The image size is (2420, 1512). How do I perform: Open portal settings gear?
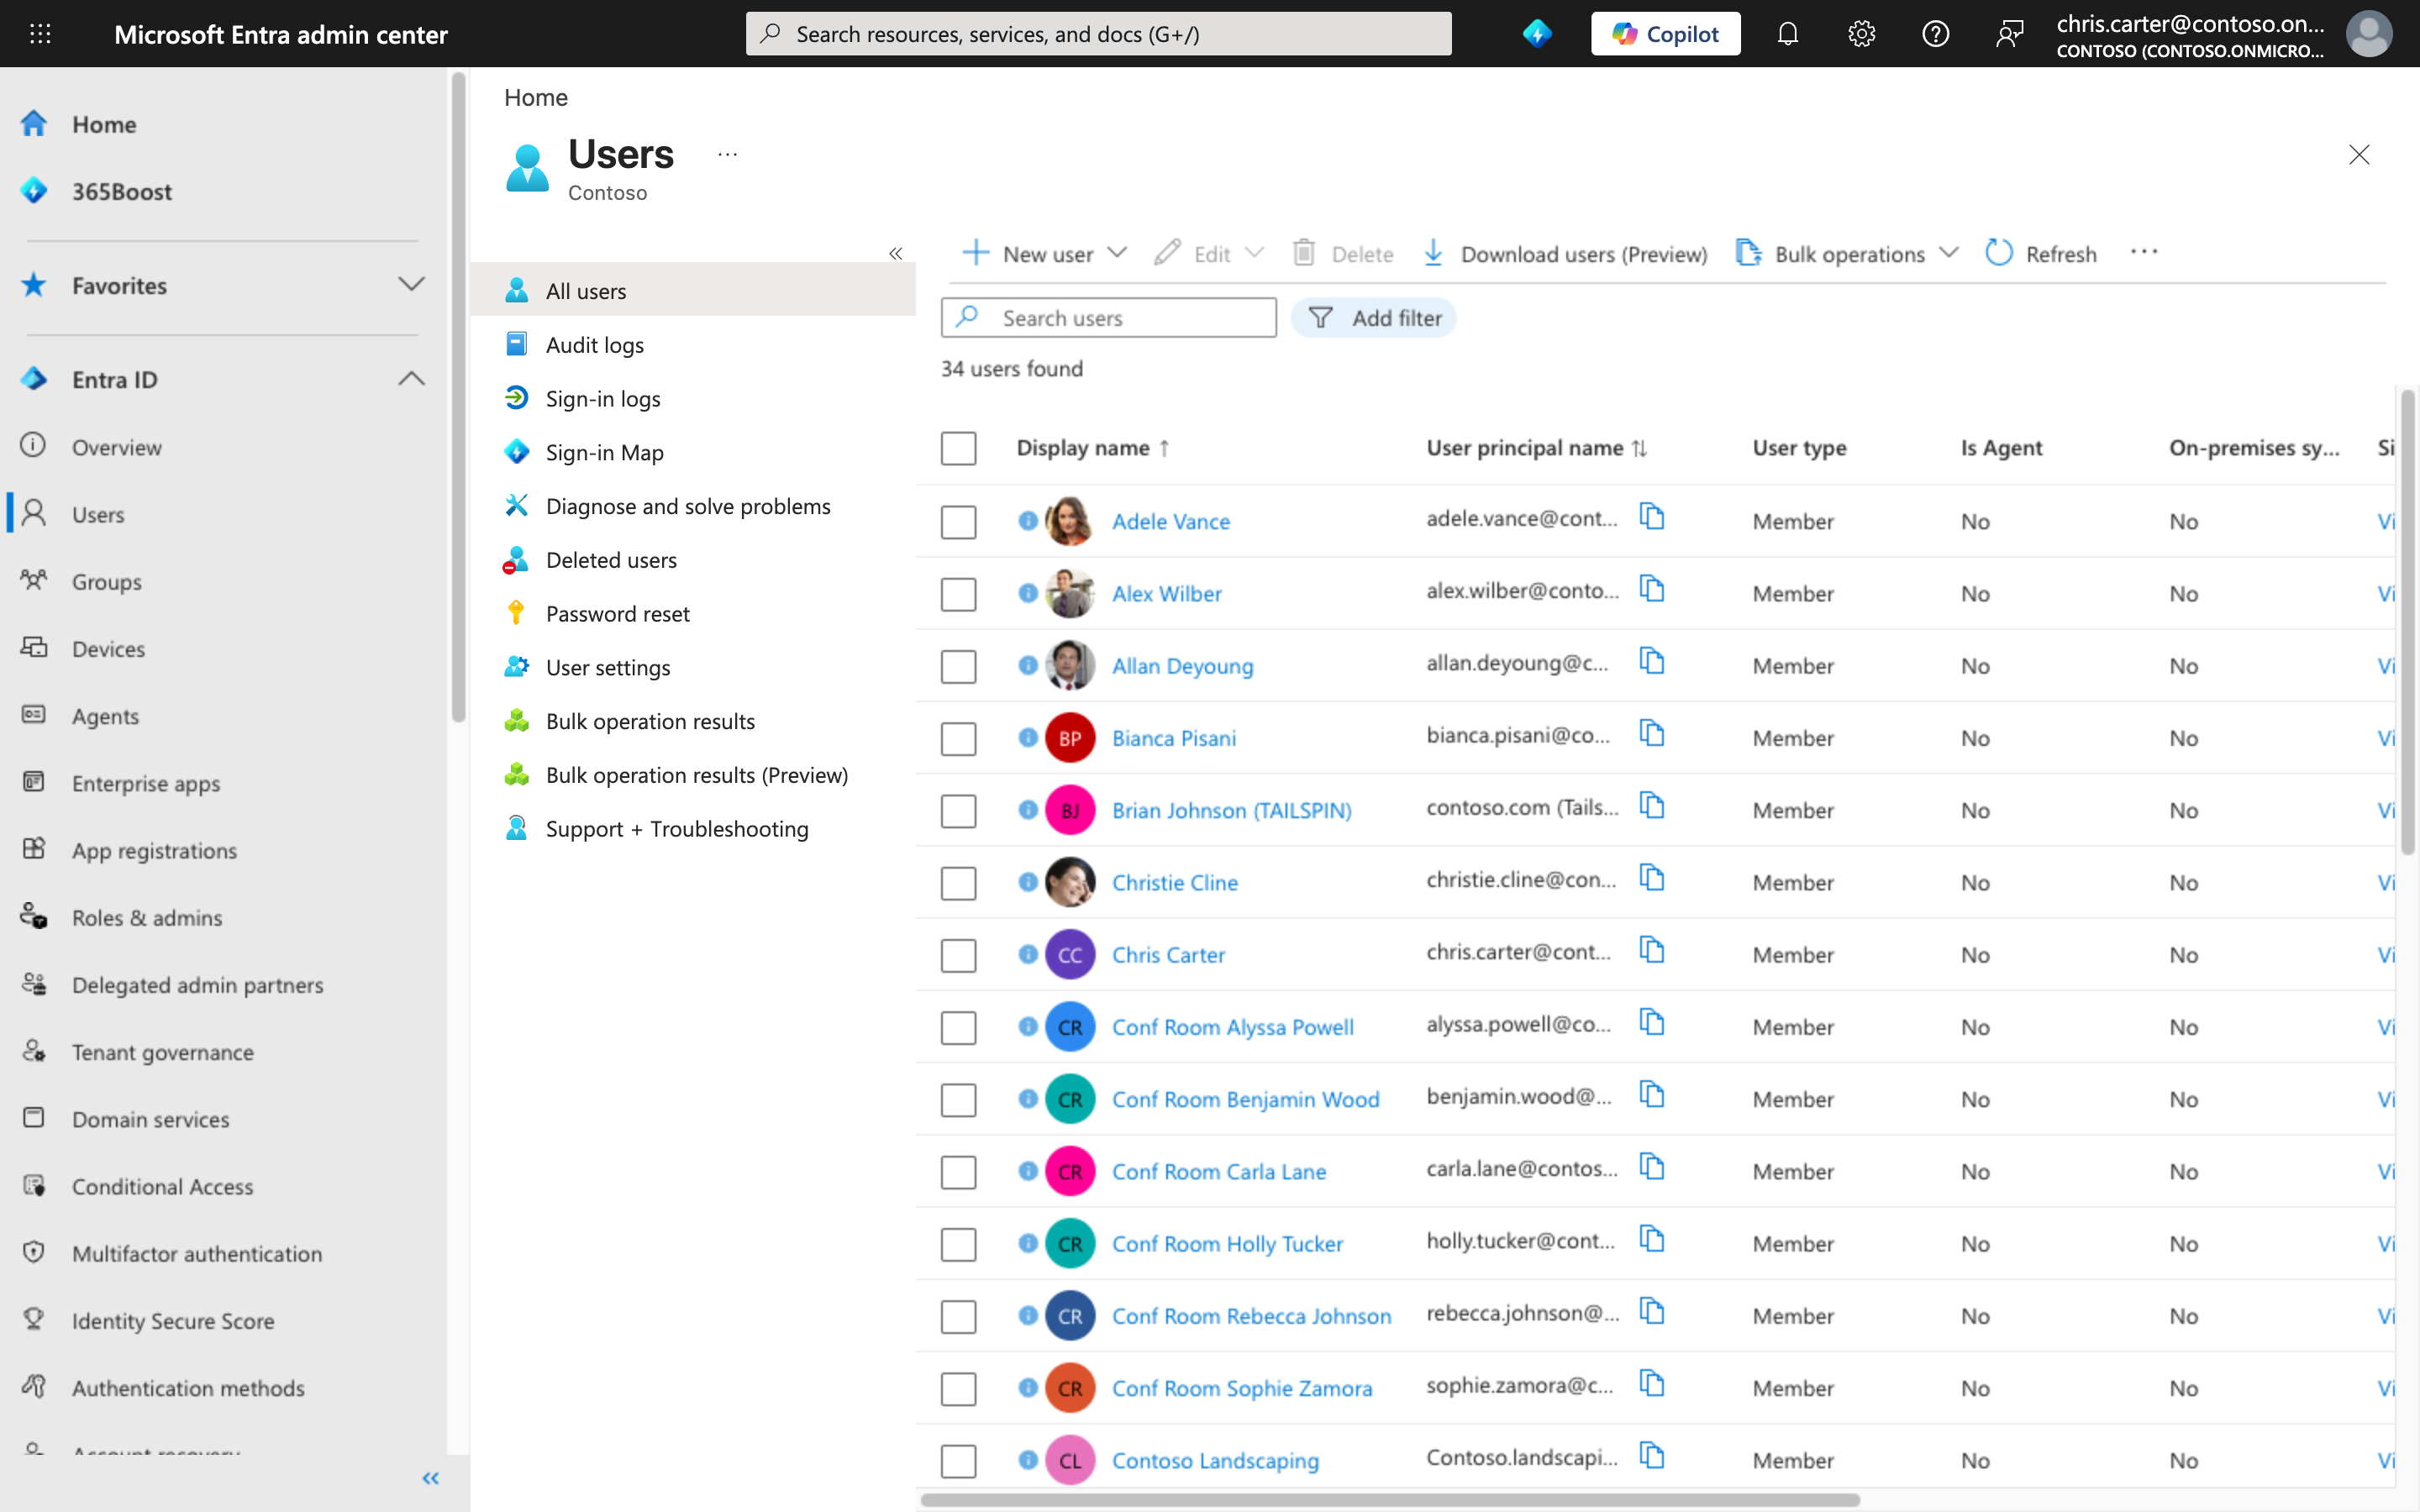[x=1861, y=34]
